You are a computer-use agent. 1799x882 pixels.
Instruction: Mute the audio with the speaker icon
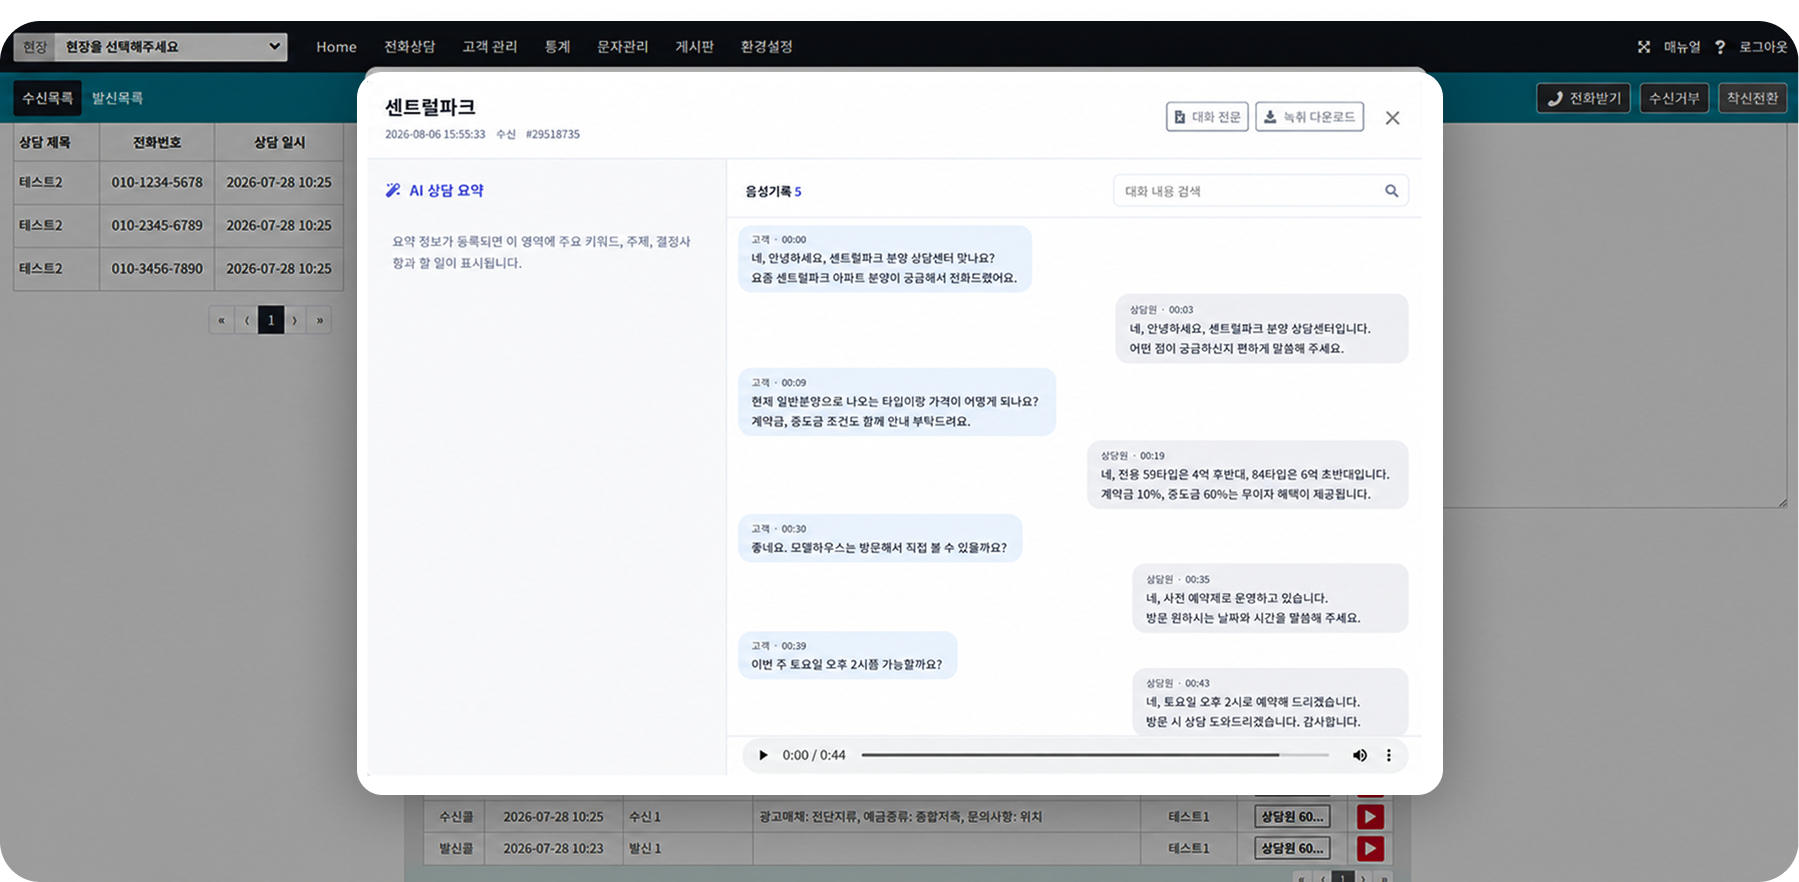(1360, 755)
